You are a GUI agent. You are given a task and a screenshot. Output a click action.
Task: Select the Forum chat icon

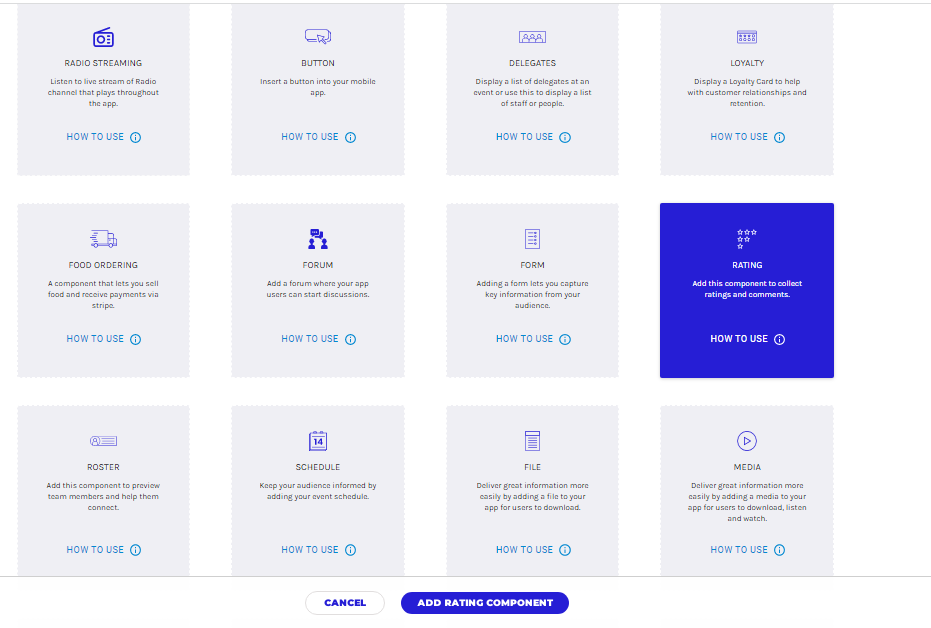[318, 239]
